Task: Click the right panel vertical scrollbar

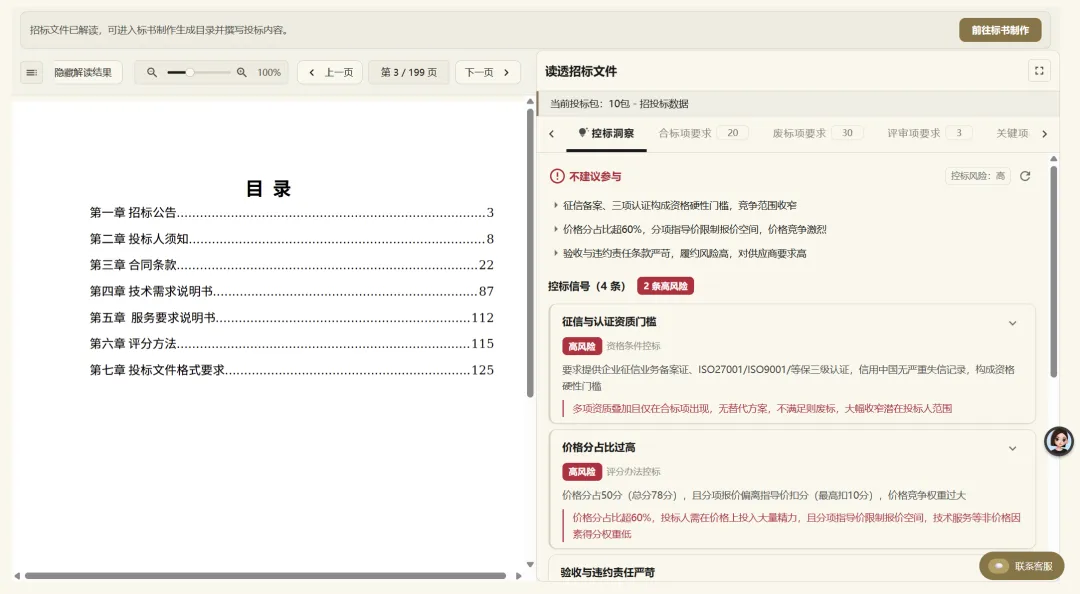Action: (1053, 271)
